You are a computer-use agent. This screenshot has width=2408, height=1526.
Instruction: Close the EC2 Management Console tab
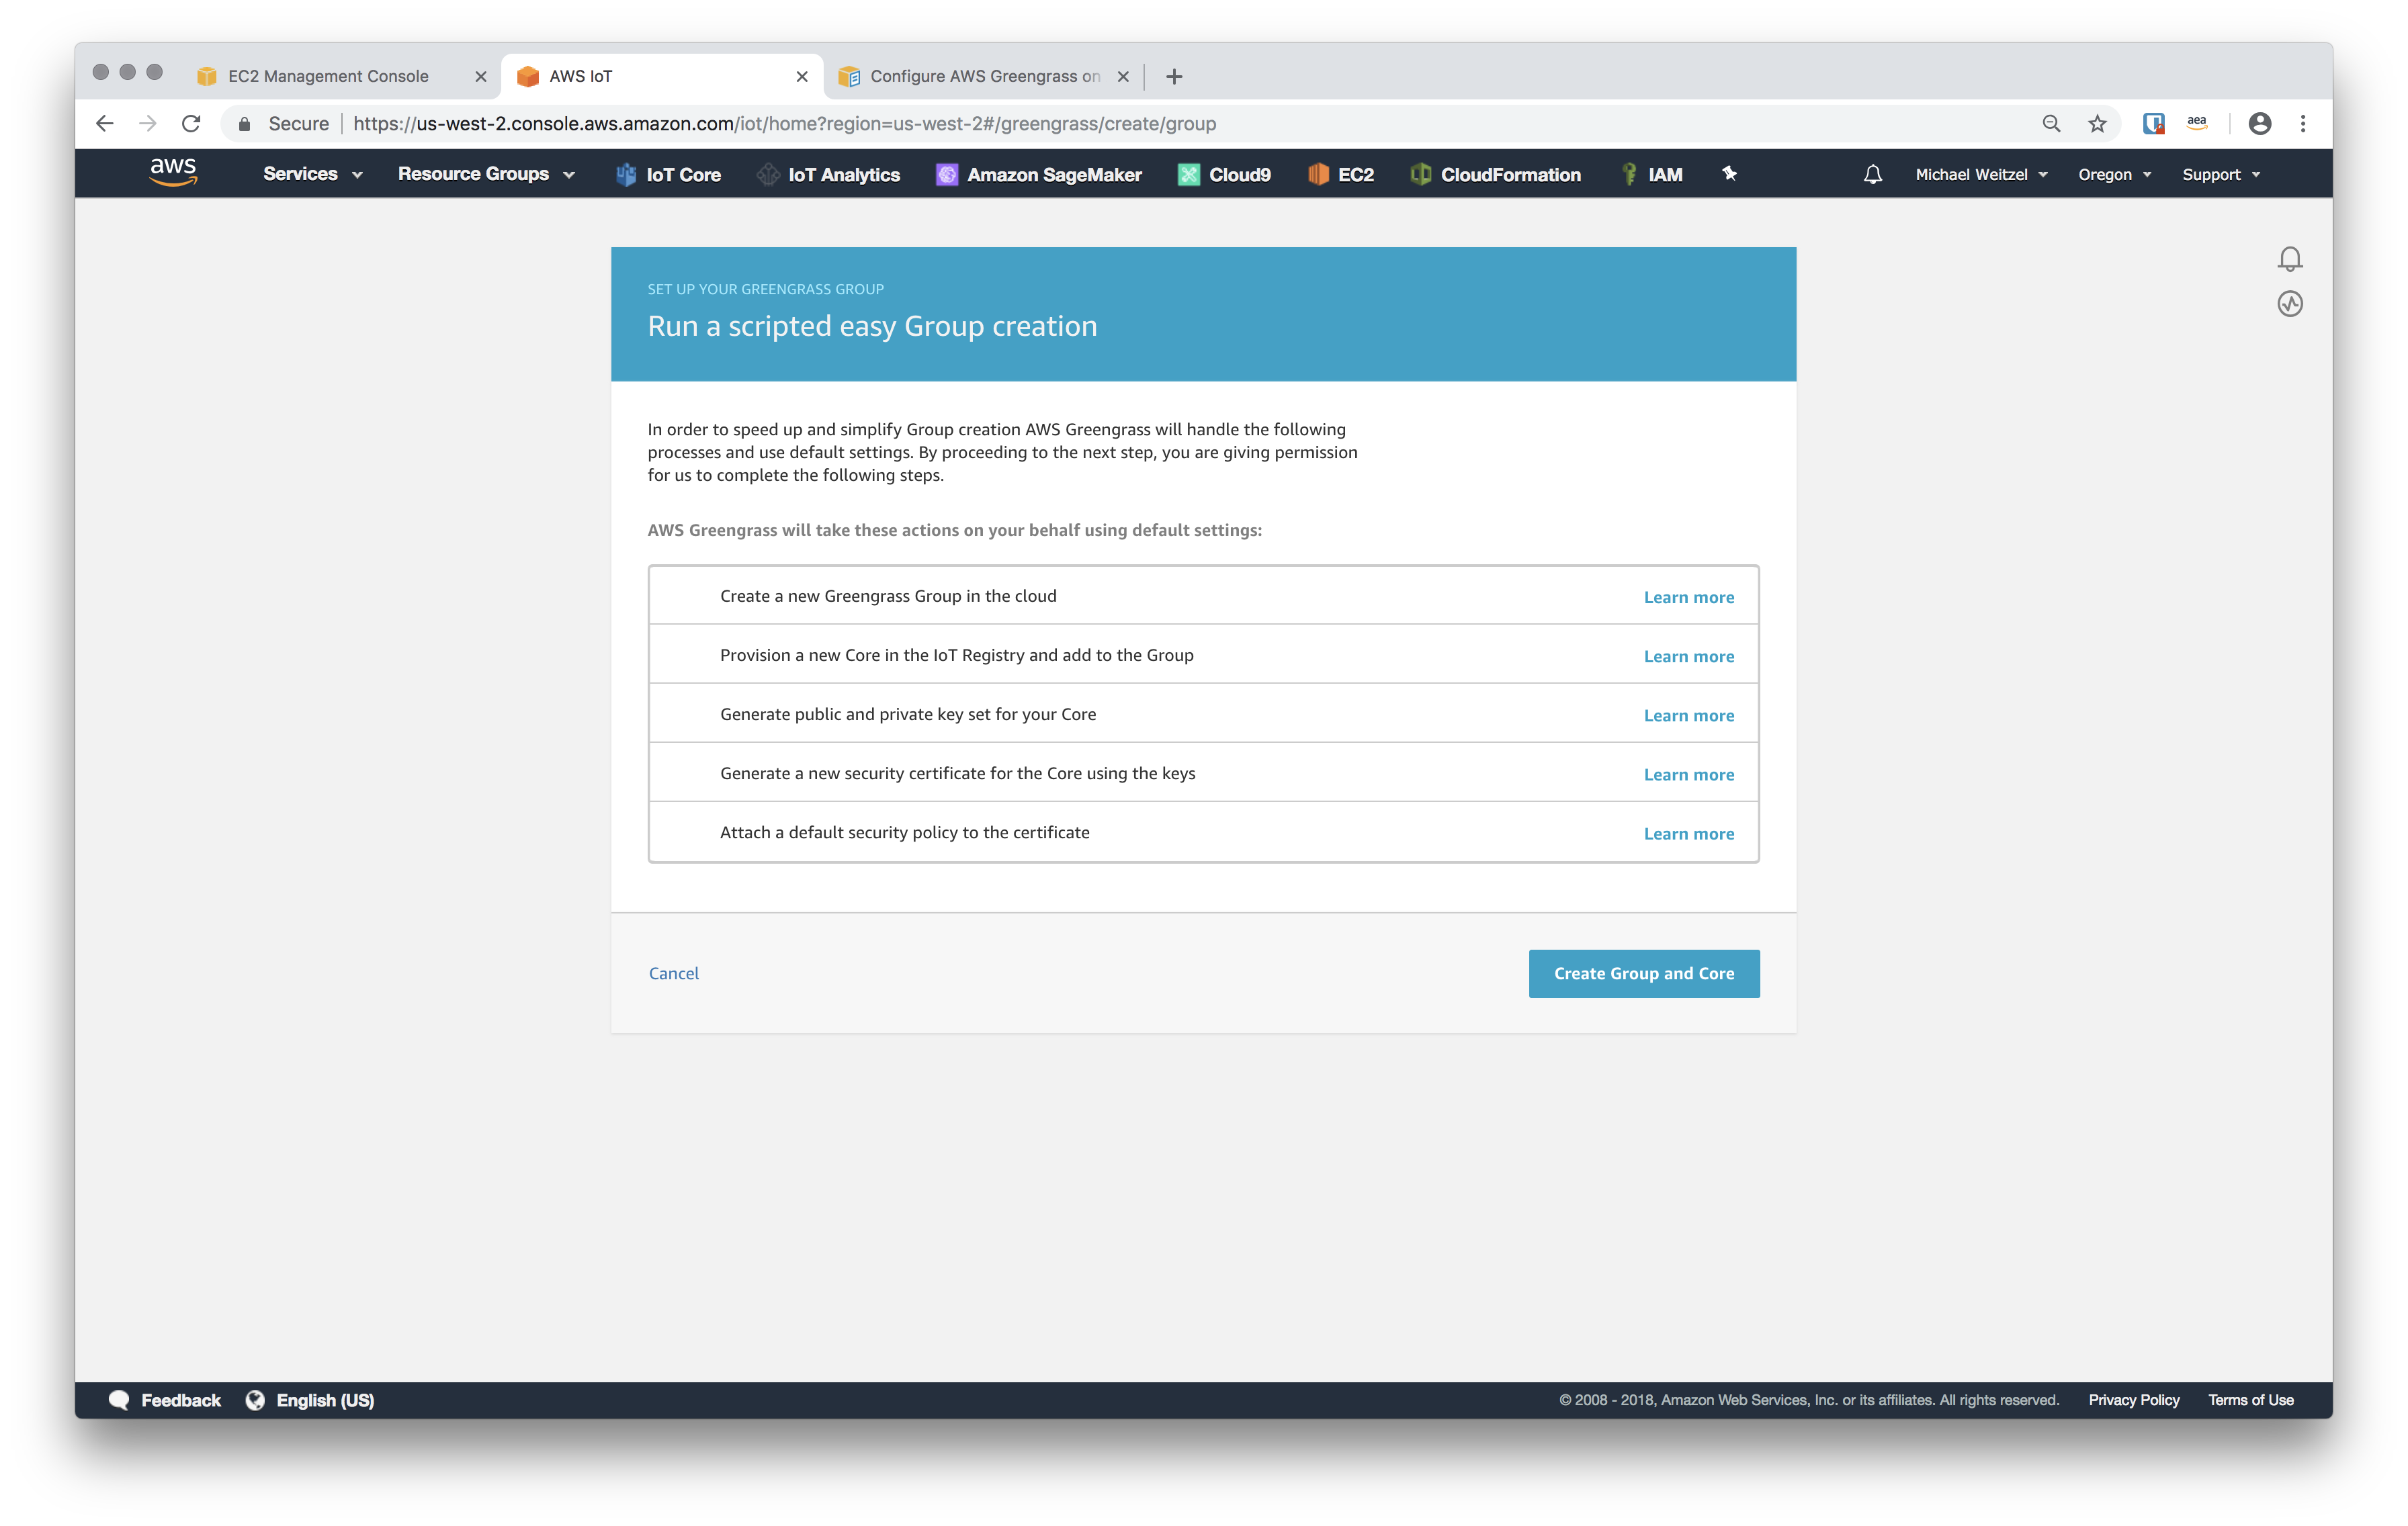pyautogui.click(x=481, y=76)
